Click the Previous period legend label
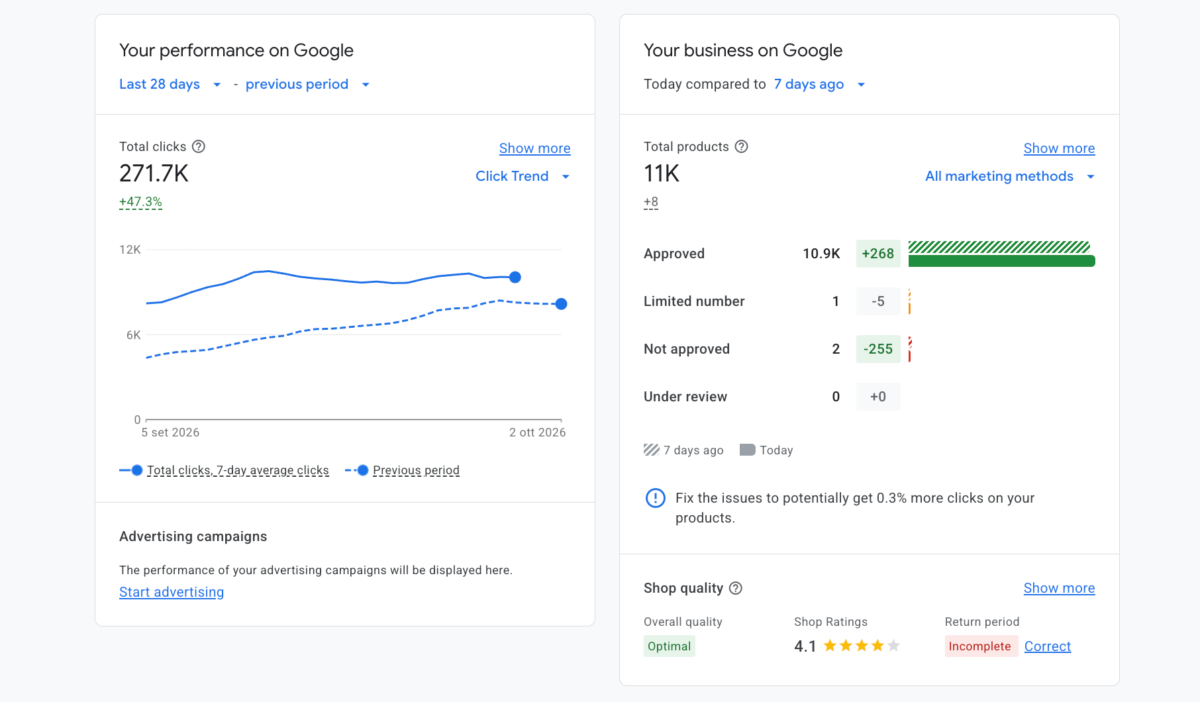Screen dimensions: 1200x702 click(x=416, y=470)
